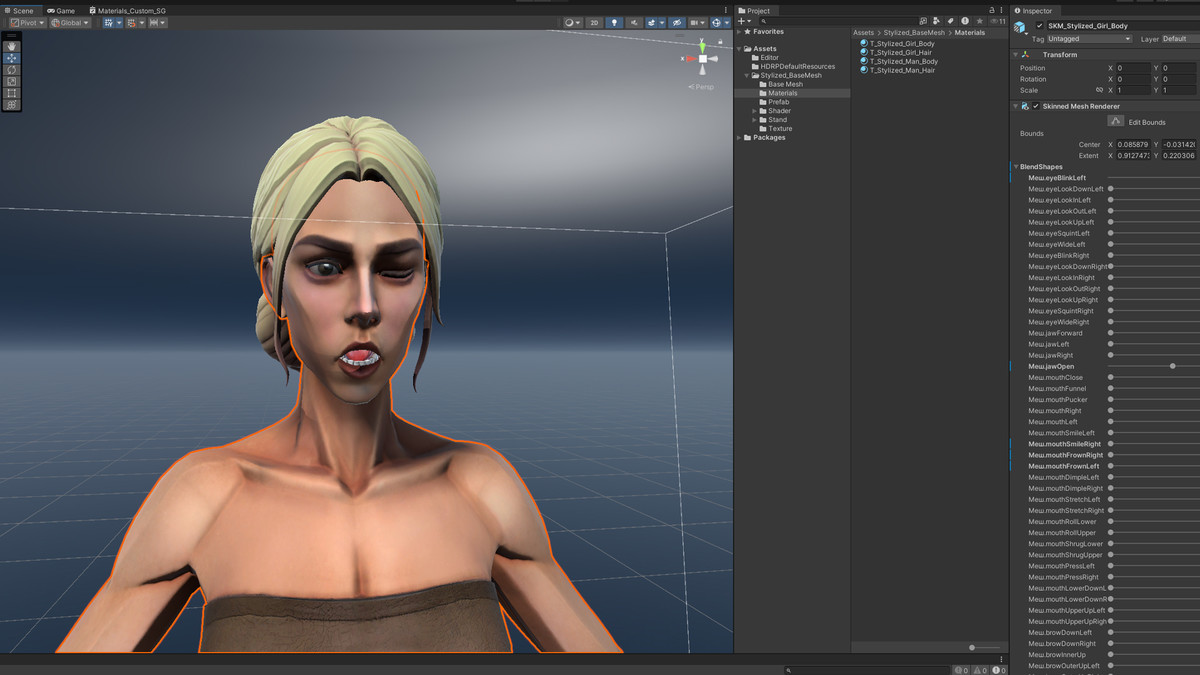Open the Pivot mode dropdown
The image size is (1200, 675).
point(28,22)
